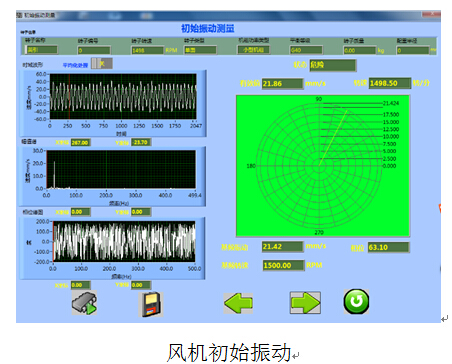The width and height of the screenshot is (452, 364).
Task: Start acquisition with the chip play icon
Action: click(84, 303)
